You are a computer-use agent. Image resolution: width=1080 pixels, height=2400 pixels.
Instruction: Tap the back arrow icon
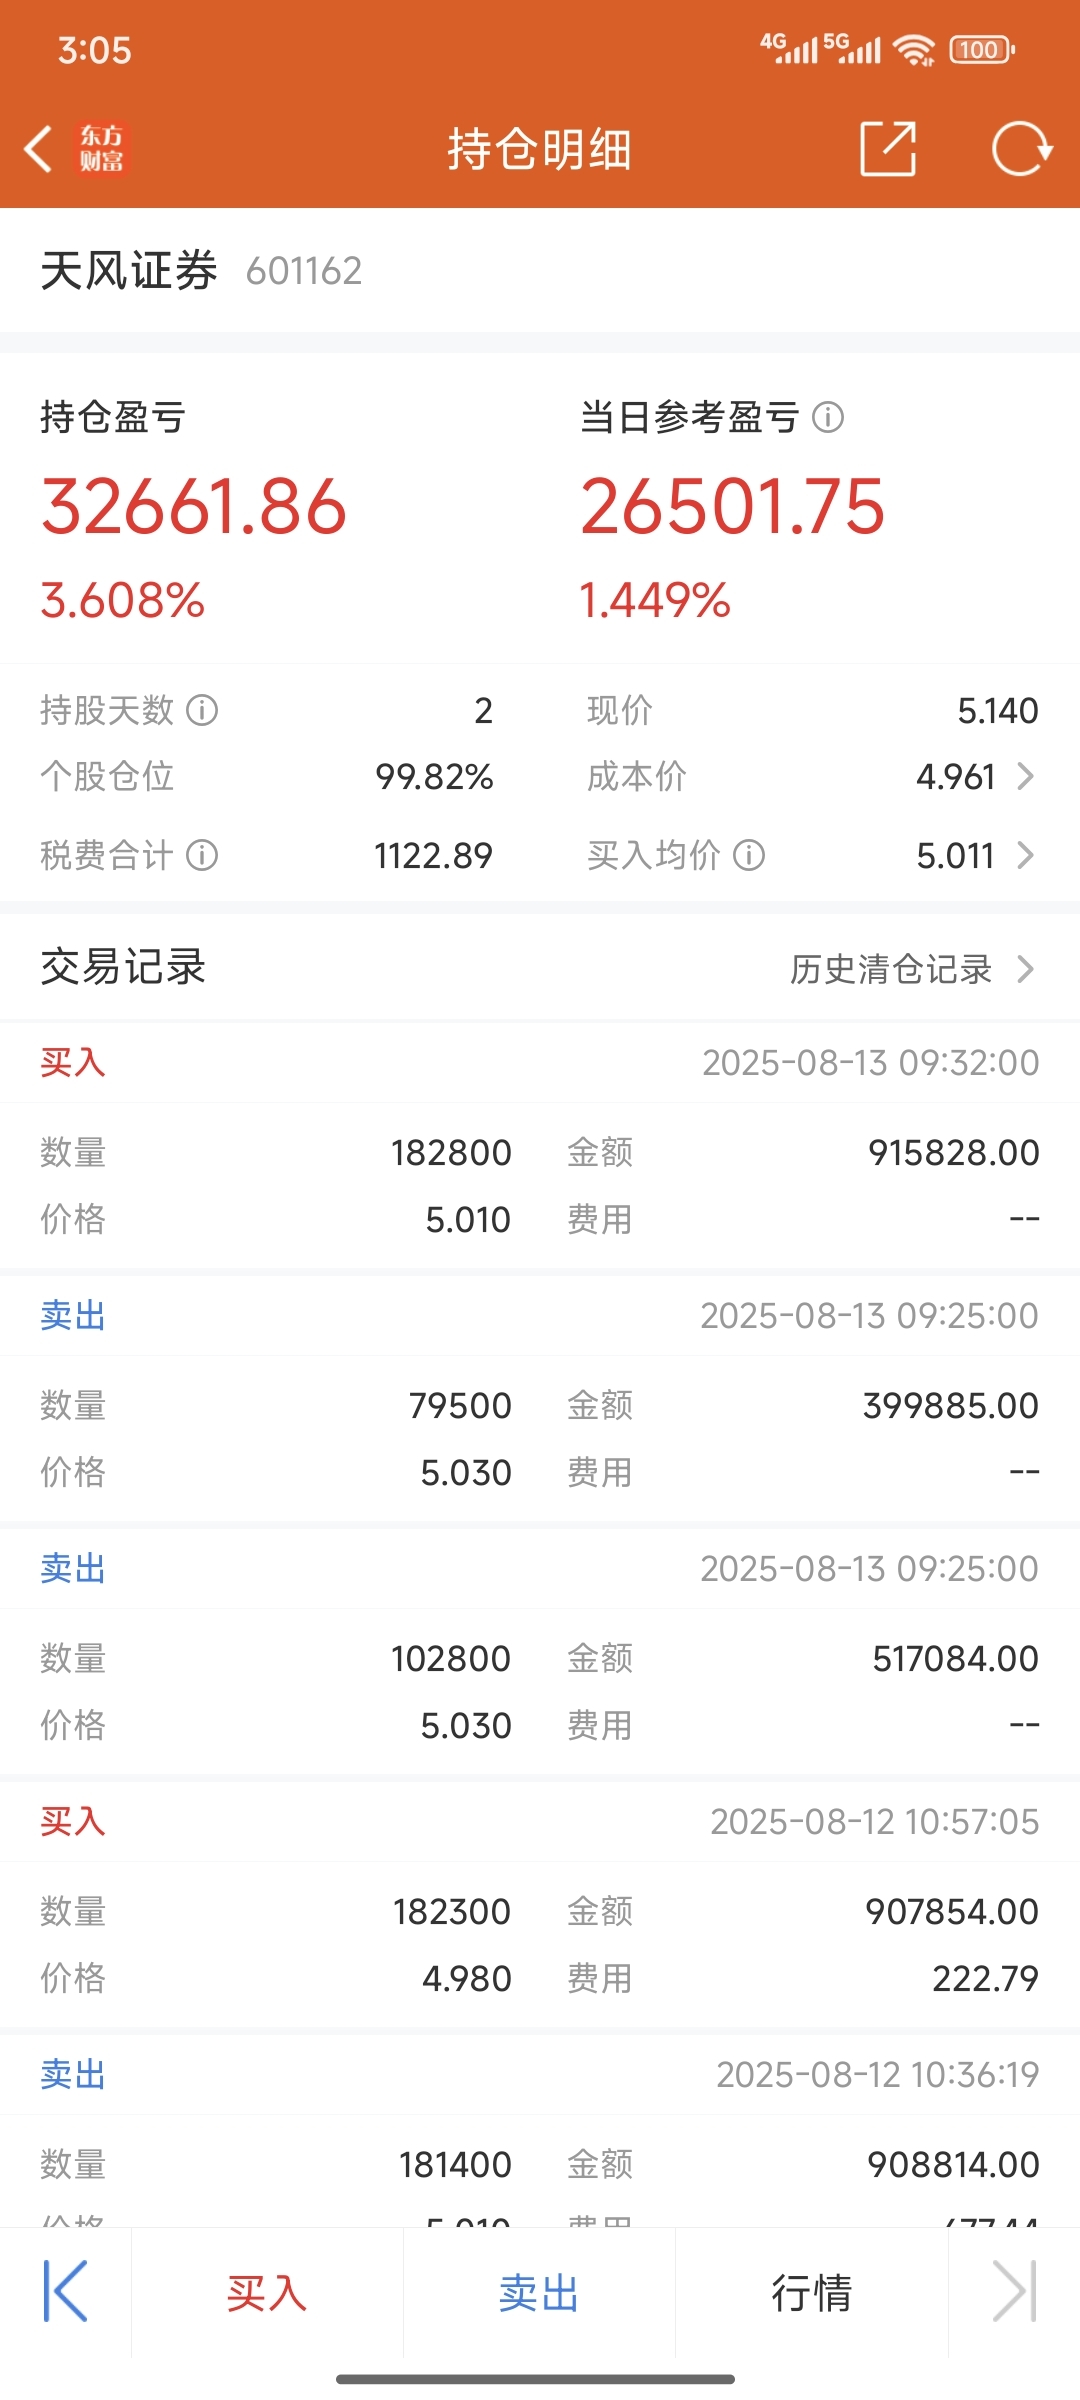(x=38, y=150)
